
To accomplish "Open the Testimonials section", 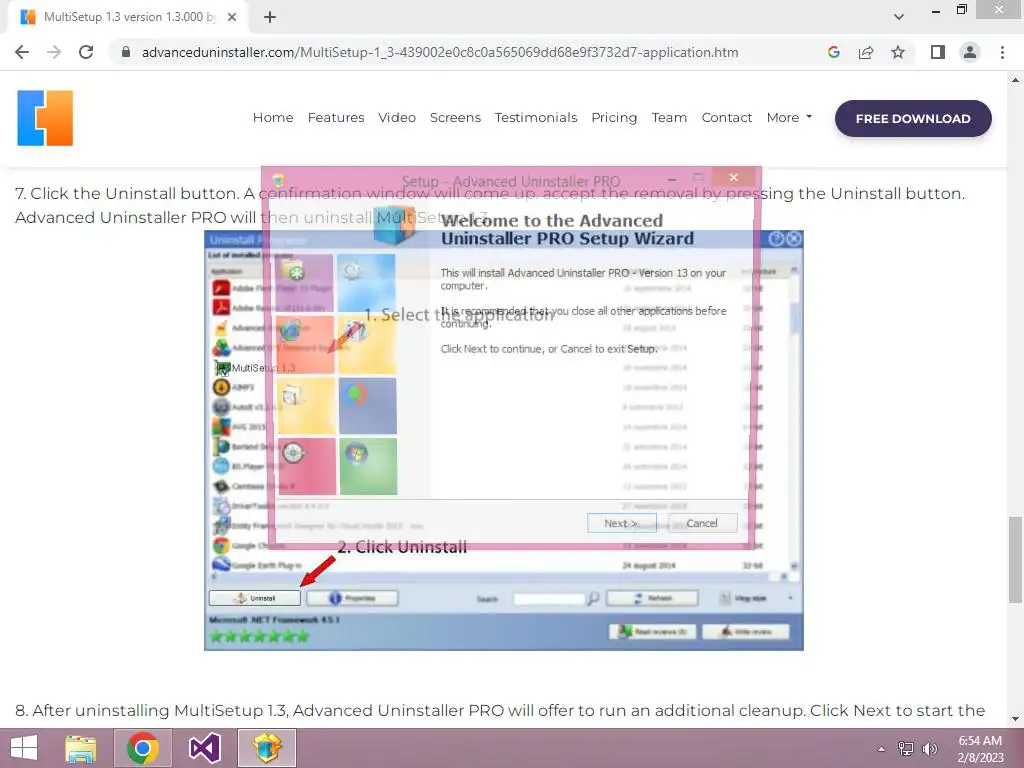I will [x=536, y=118].
